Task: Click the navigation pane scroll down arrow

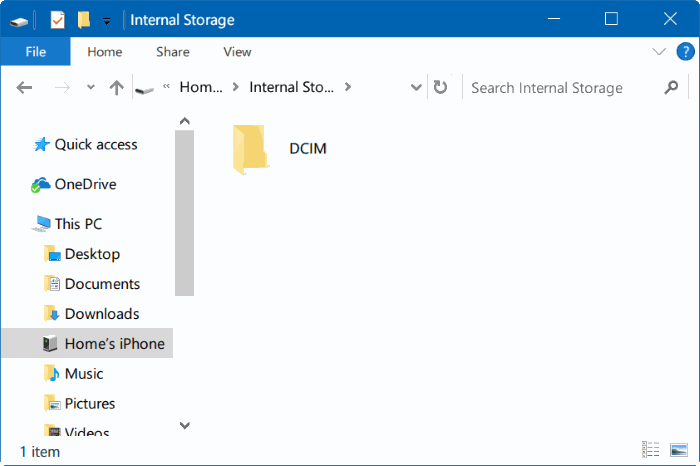Action: [184, 425]
